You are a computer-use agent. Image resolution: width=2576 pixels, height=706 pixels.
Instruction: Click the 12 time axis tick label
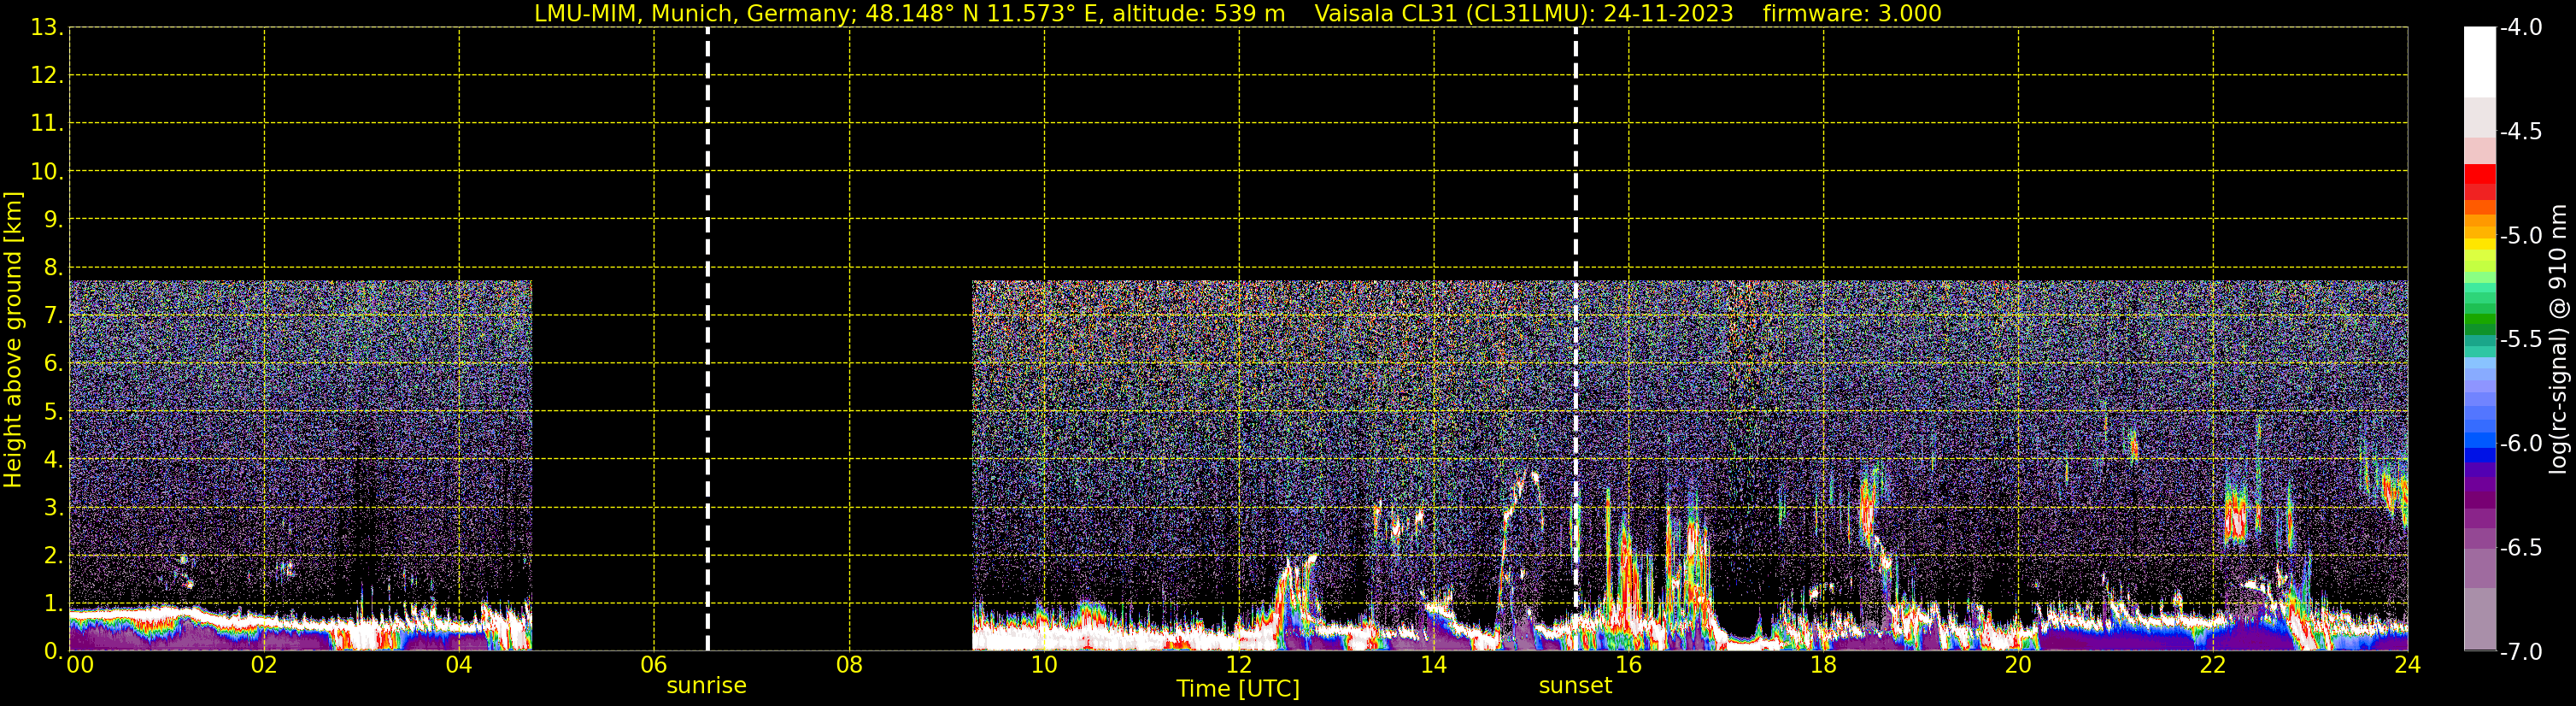(x=1239, y=664)
